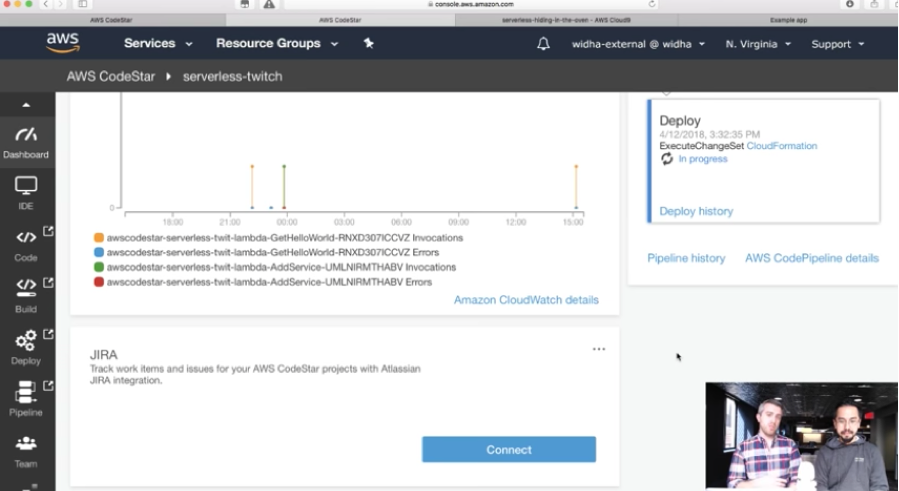Click the orange spike near 15:00
Image resolution: width=899 pixels, height=491 pixels.
click(x=576, y=186)
